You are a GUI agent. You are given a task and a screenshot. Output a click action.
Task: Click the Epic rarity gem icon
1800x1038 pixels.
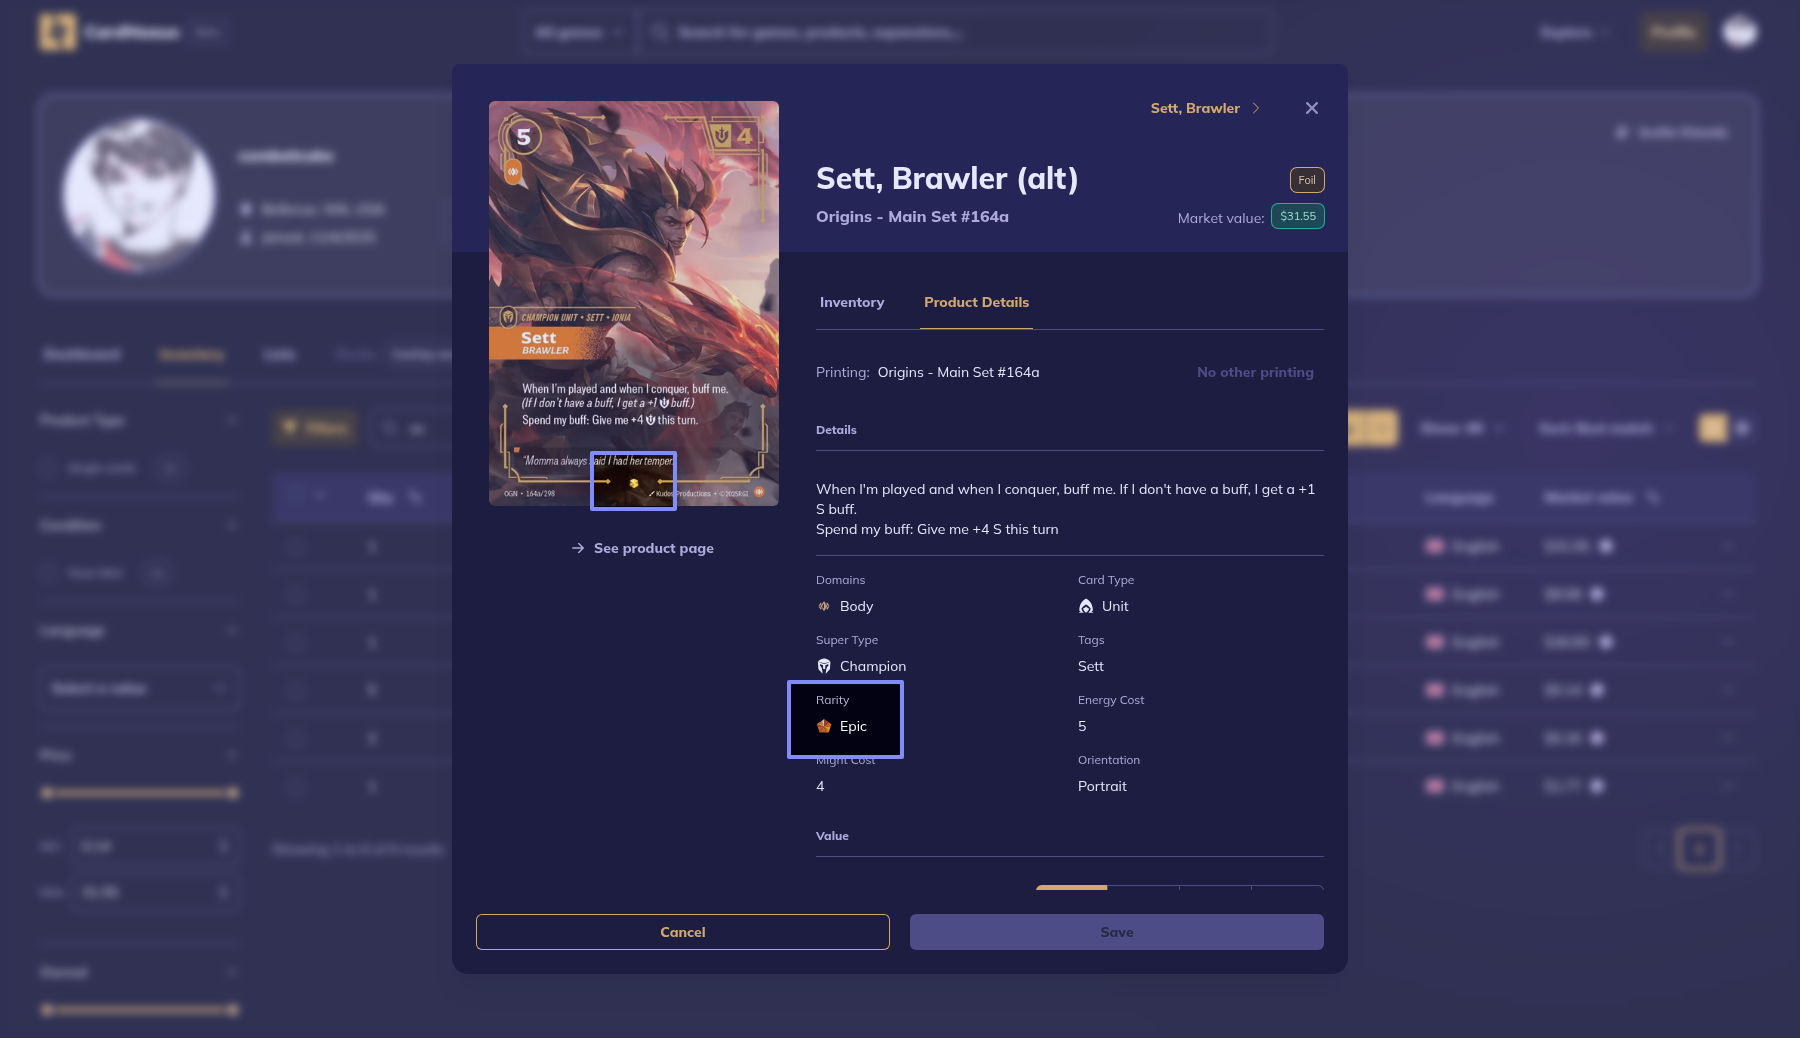pos(824,726)
